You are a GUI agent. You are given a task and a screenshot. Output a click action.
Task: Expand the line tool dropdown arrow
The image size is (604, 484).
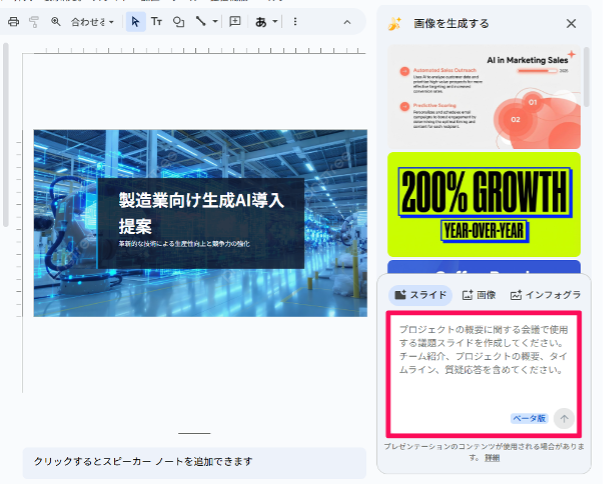(215, 22)
